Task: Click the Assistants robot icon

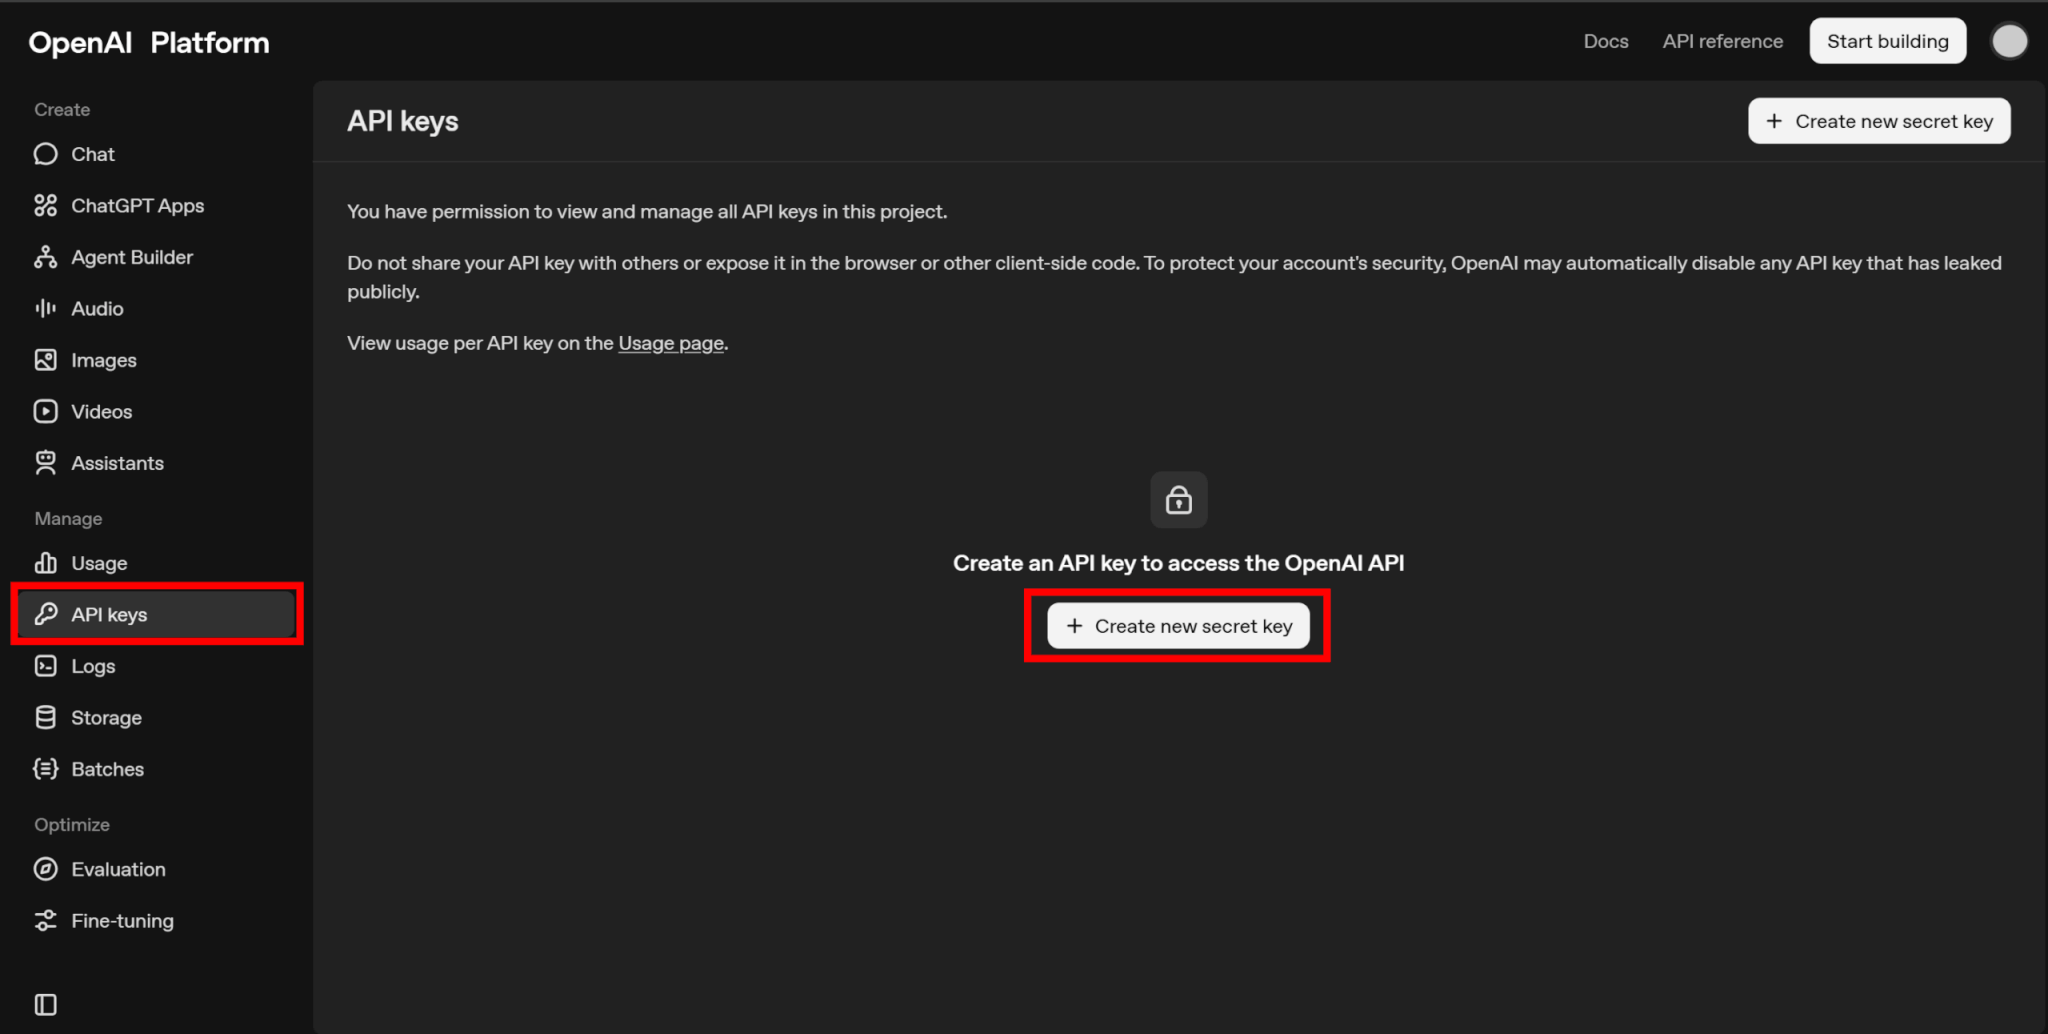Action: [x=46, y=463]
